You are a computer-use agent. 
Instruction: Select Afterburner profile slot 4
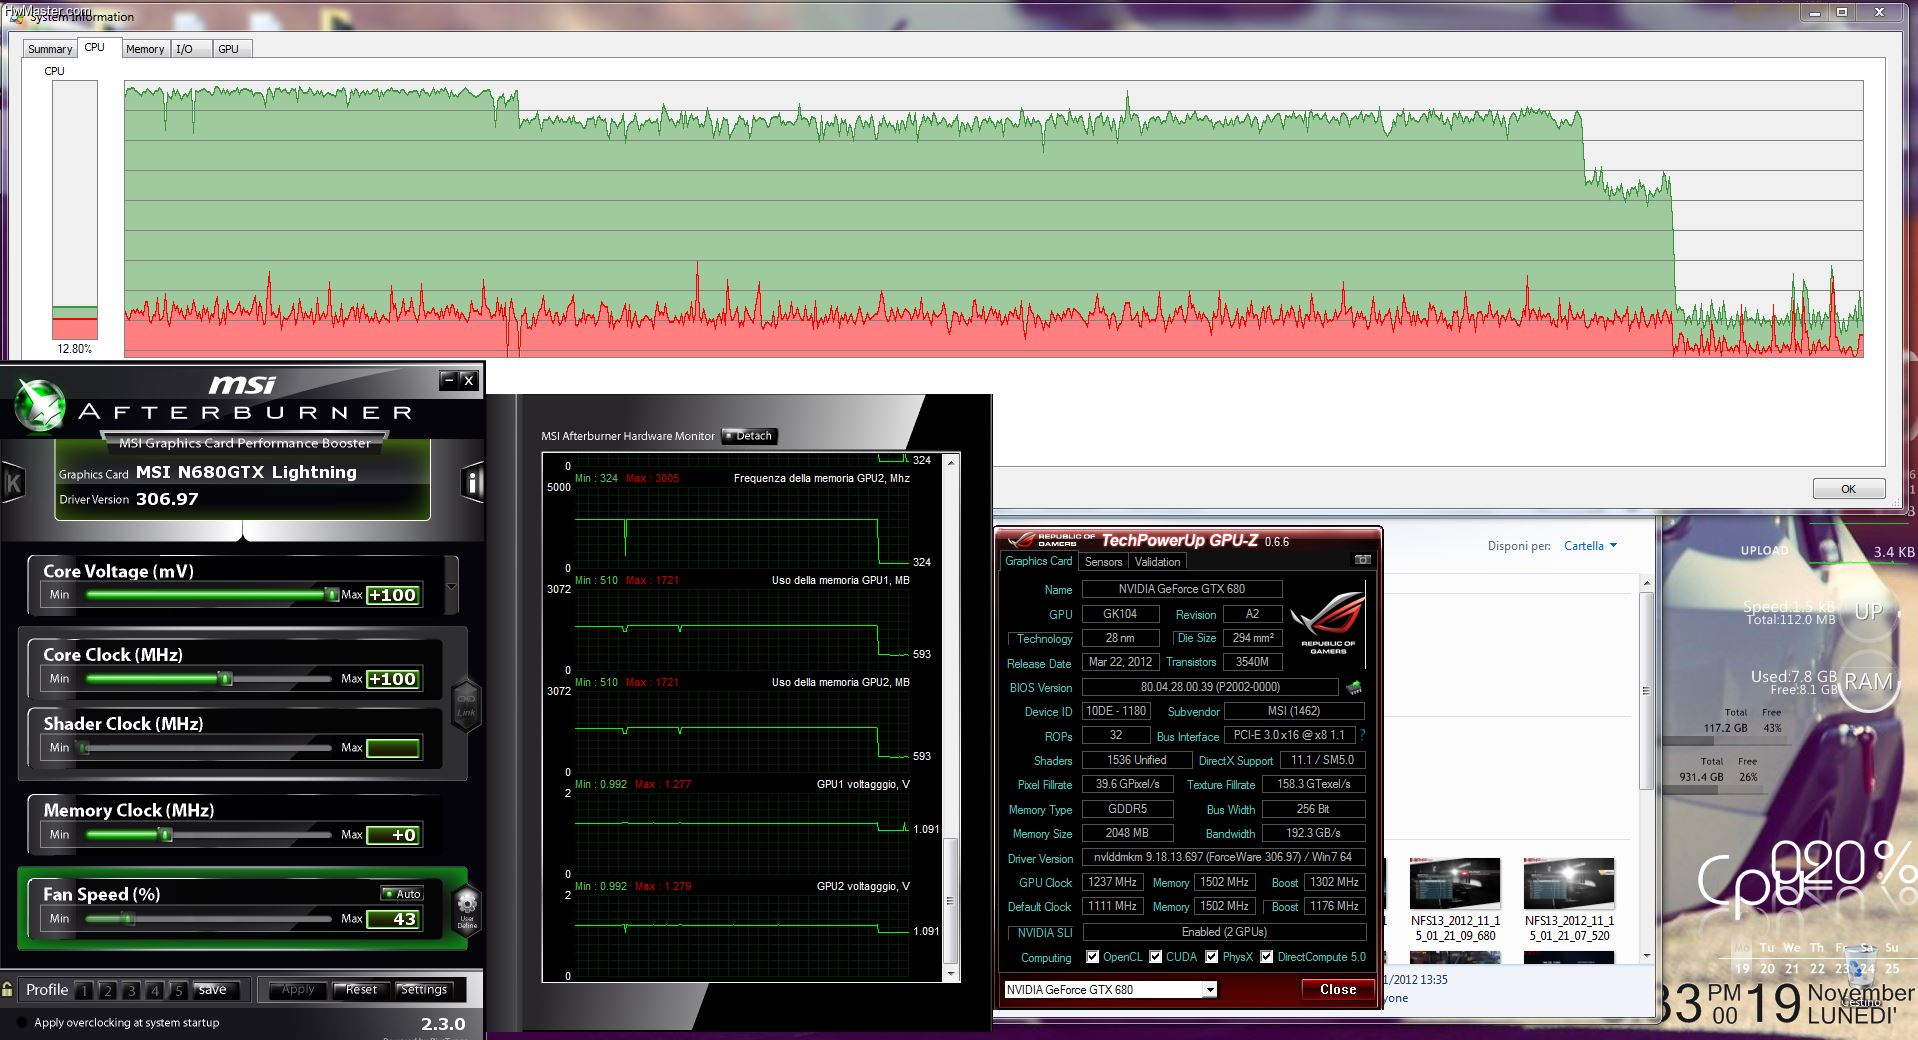click(x=155, y=991)
